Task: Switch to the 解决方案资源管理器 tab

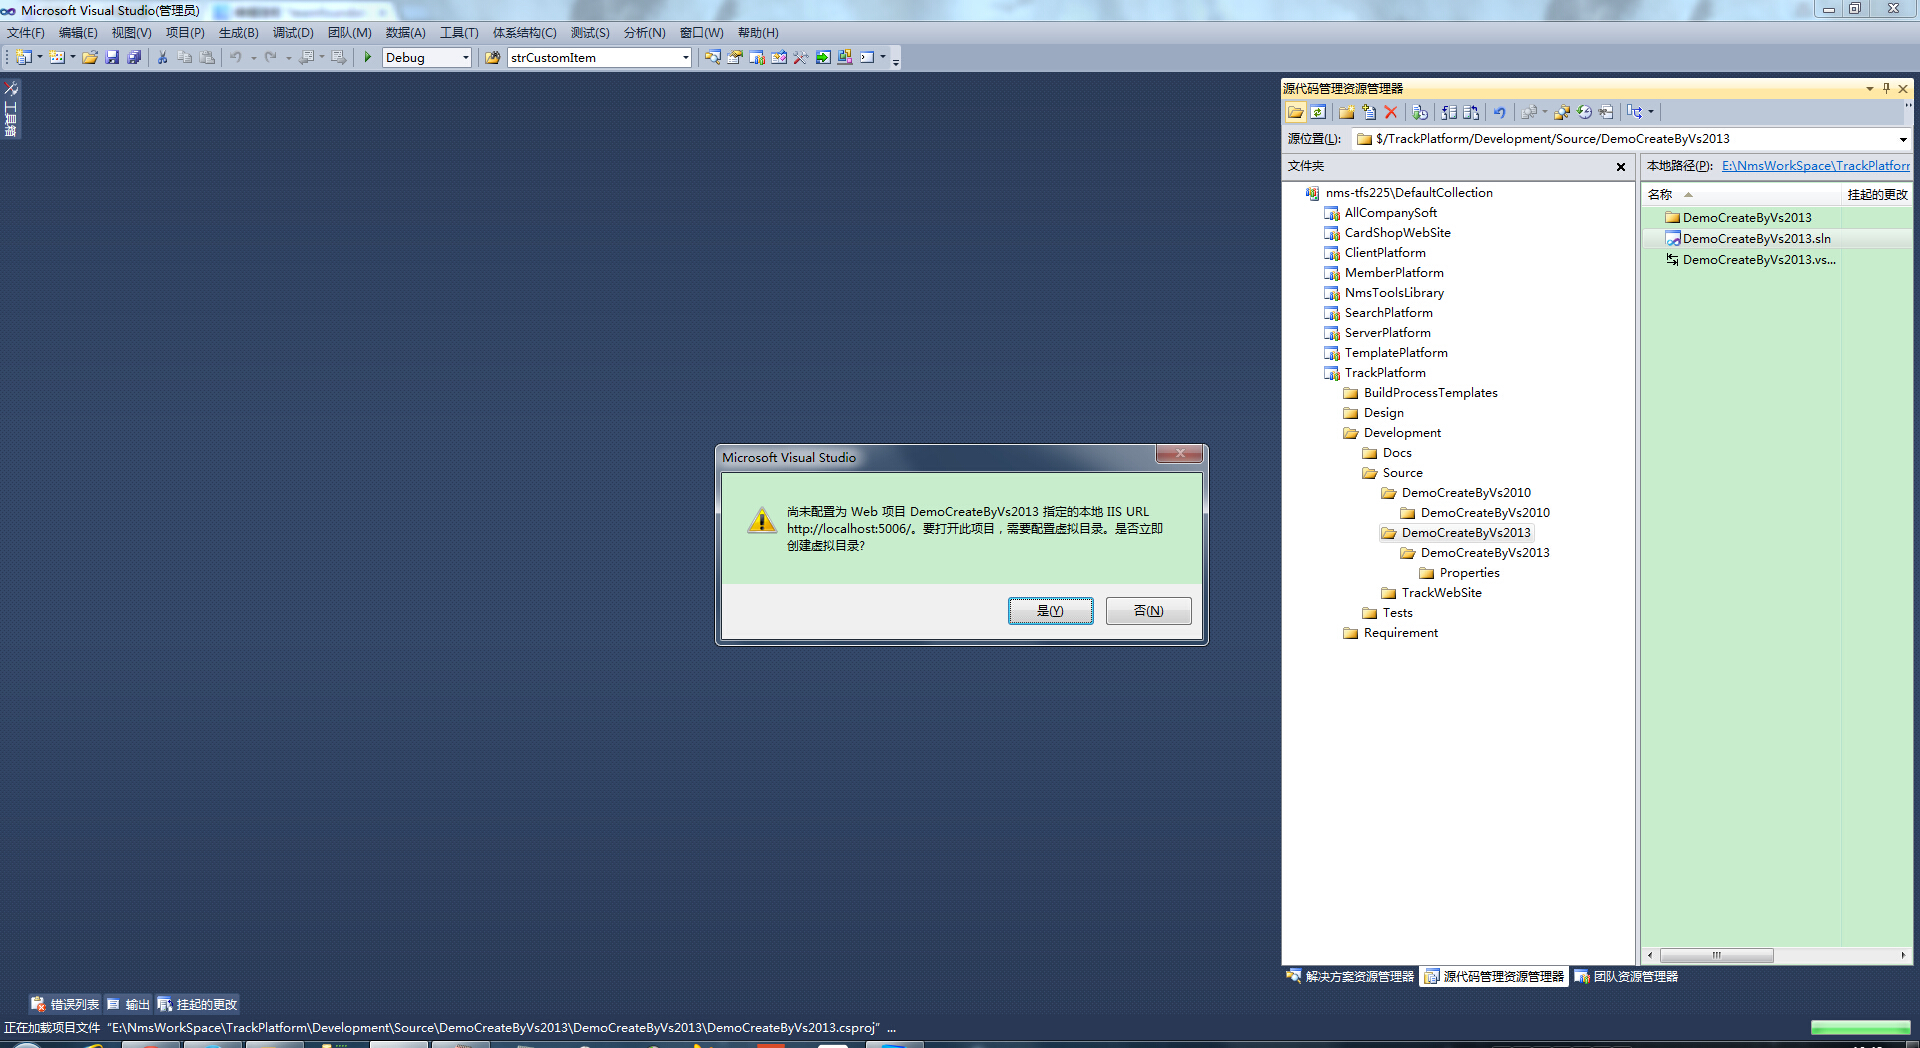Action: pyautogui.click(x=1350, y=977)
